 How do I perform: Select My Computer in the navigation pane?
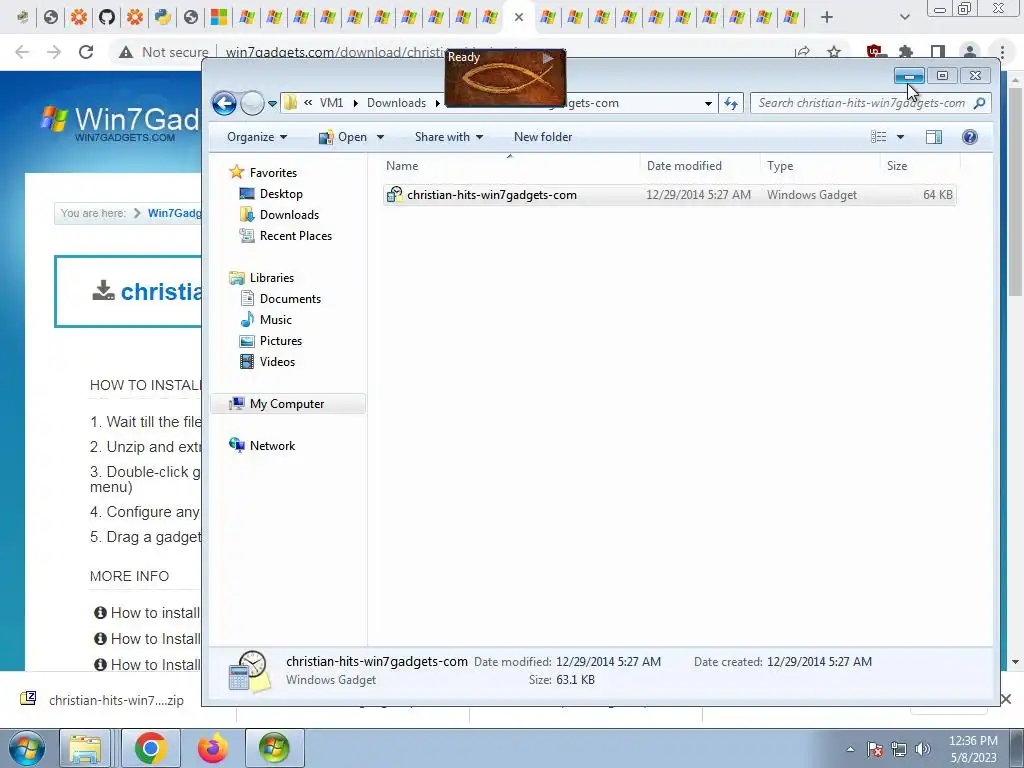pyautogui.click(x=287, y=404)
